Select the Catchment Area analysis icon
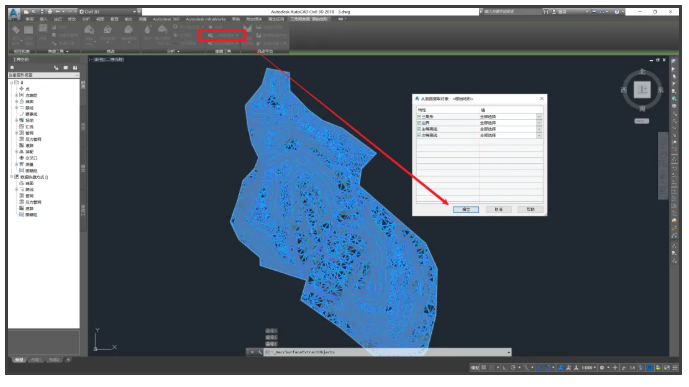The height and width of the screenshot is (387, 689). pyautogui.click(x=163, y=30)
